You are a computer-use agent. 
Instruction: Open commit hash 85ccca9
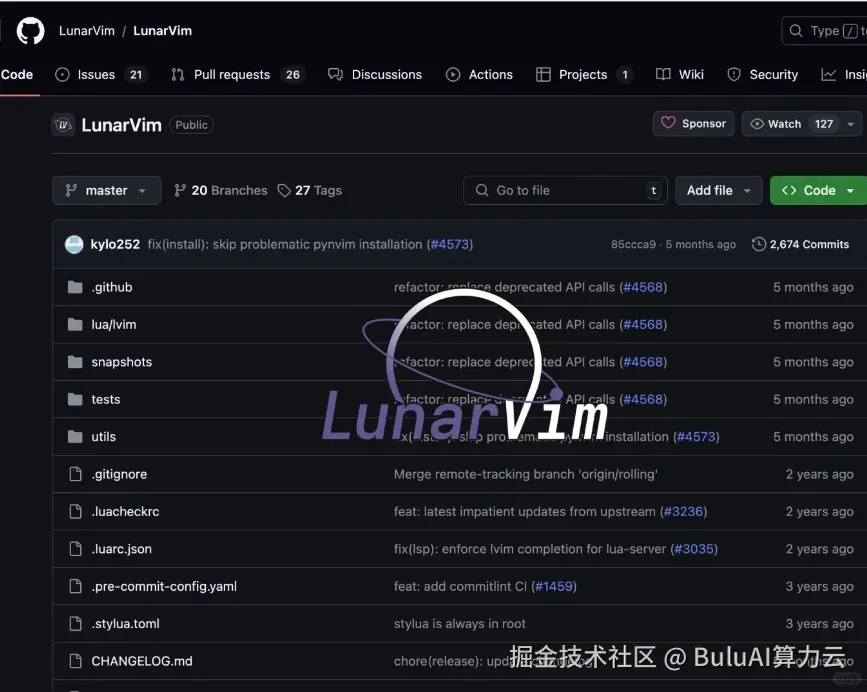point(633,244)
